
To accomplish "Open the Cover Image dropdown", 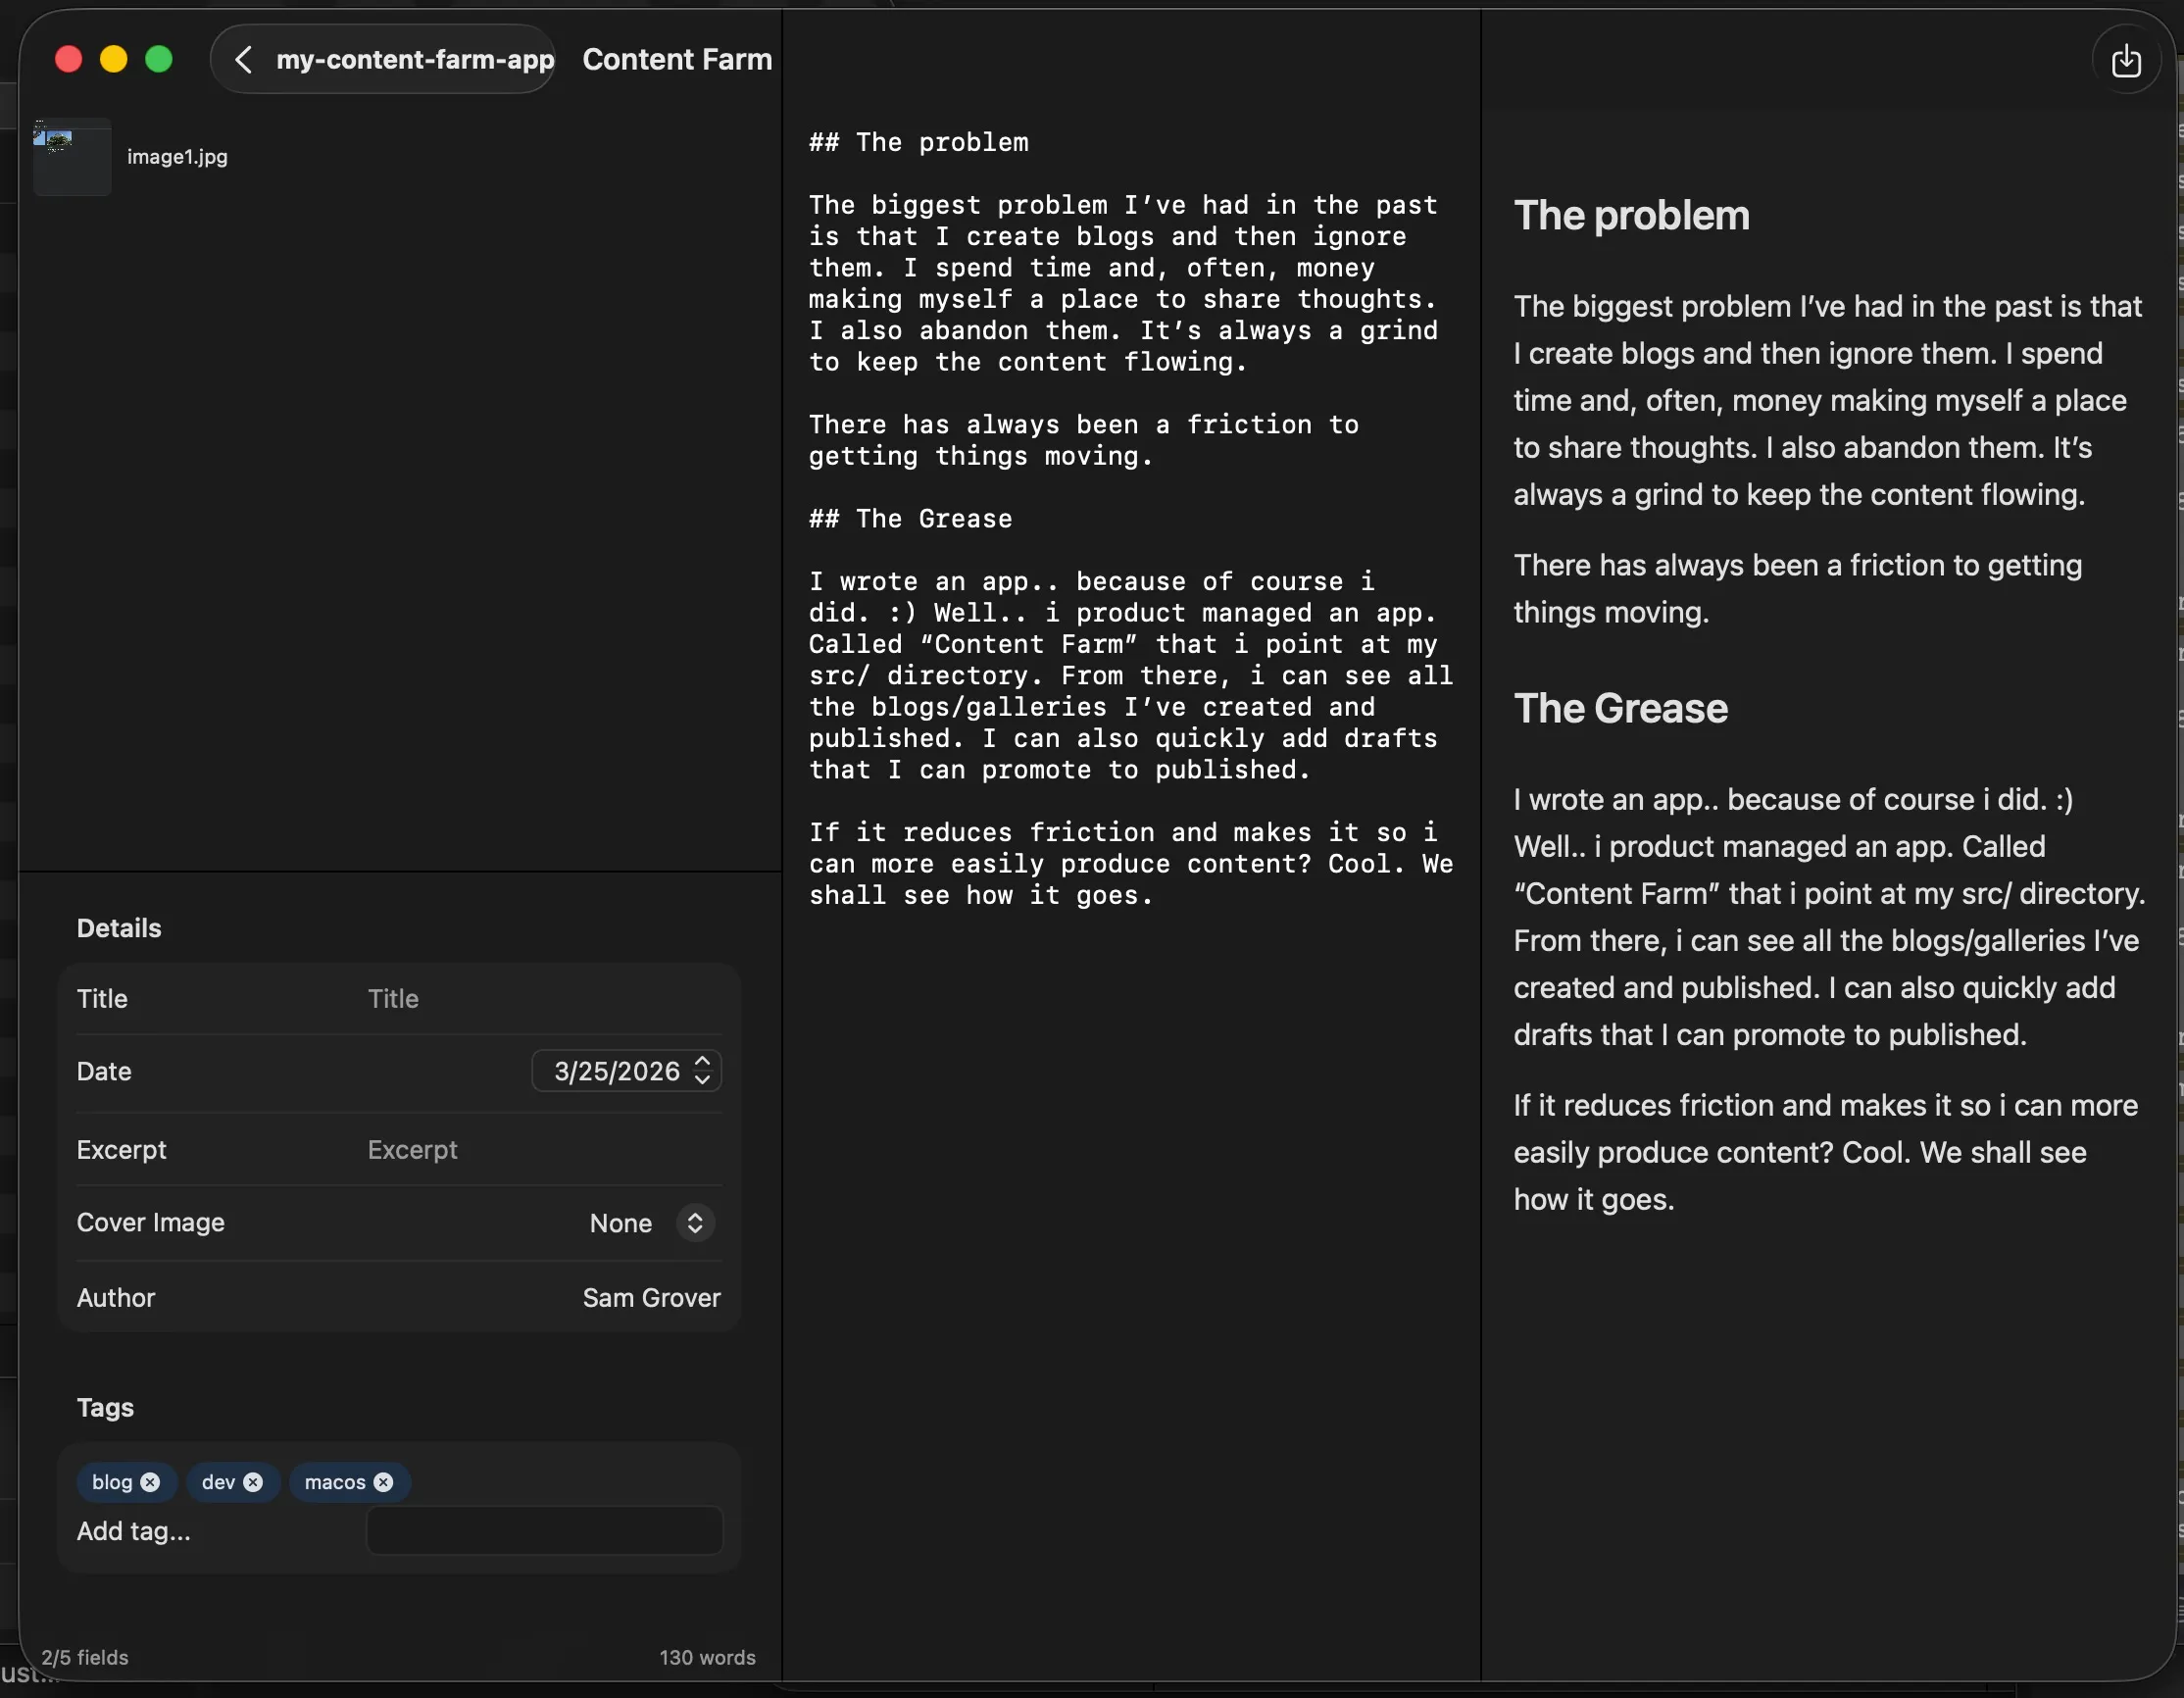I will coord(694,1223).
